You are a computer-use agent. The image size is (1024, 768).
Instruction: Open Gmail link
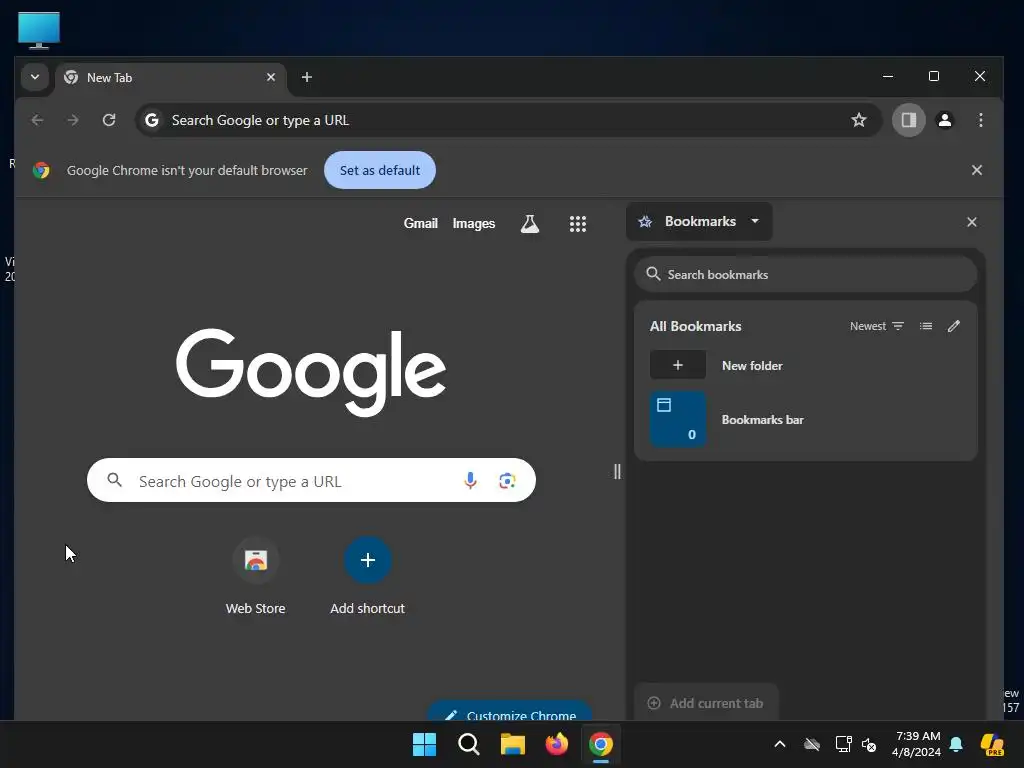click(x=421, y=223)
